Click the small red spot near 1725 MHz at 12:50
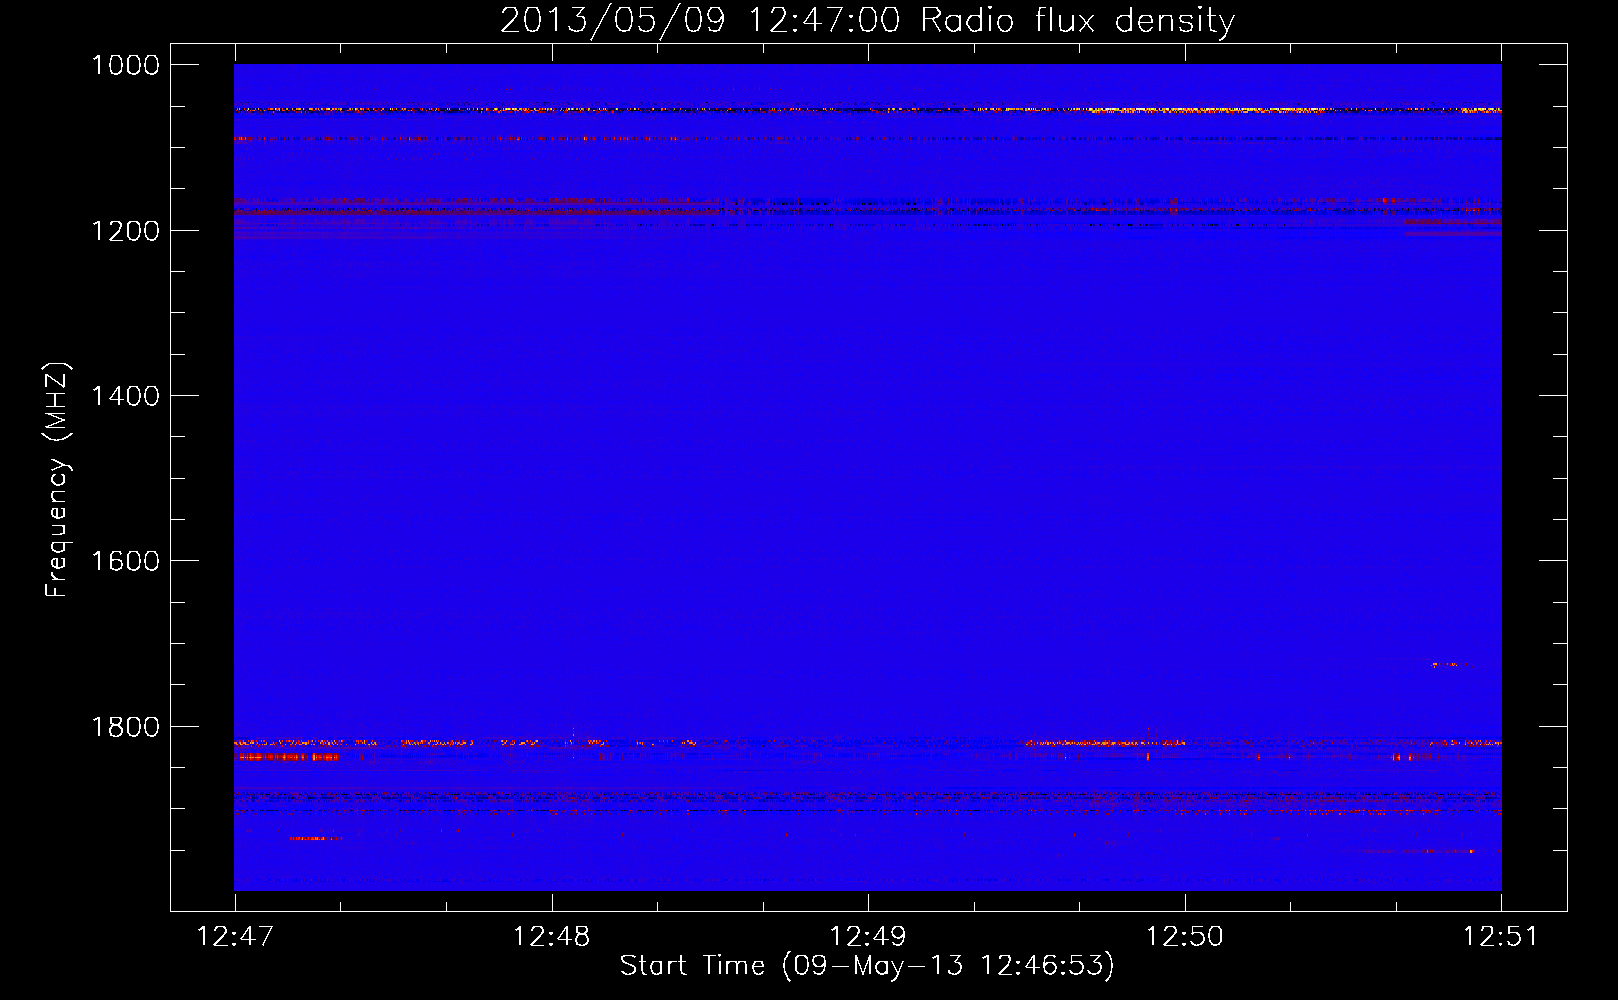This screenshot has width=1618, height=1000. (x=1446, y=664)
